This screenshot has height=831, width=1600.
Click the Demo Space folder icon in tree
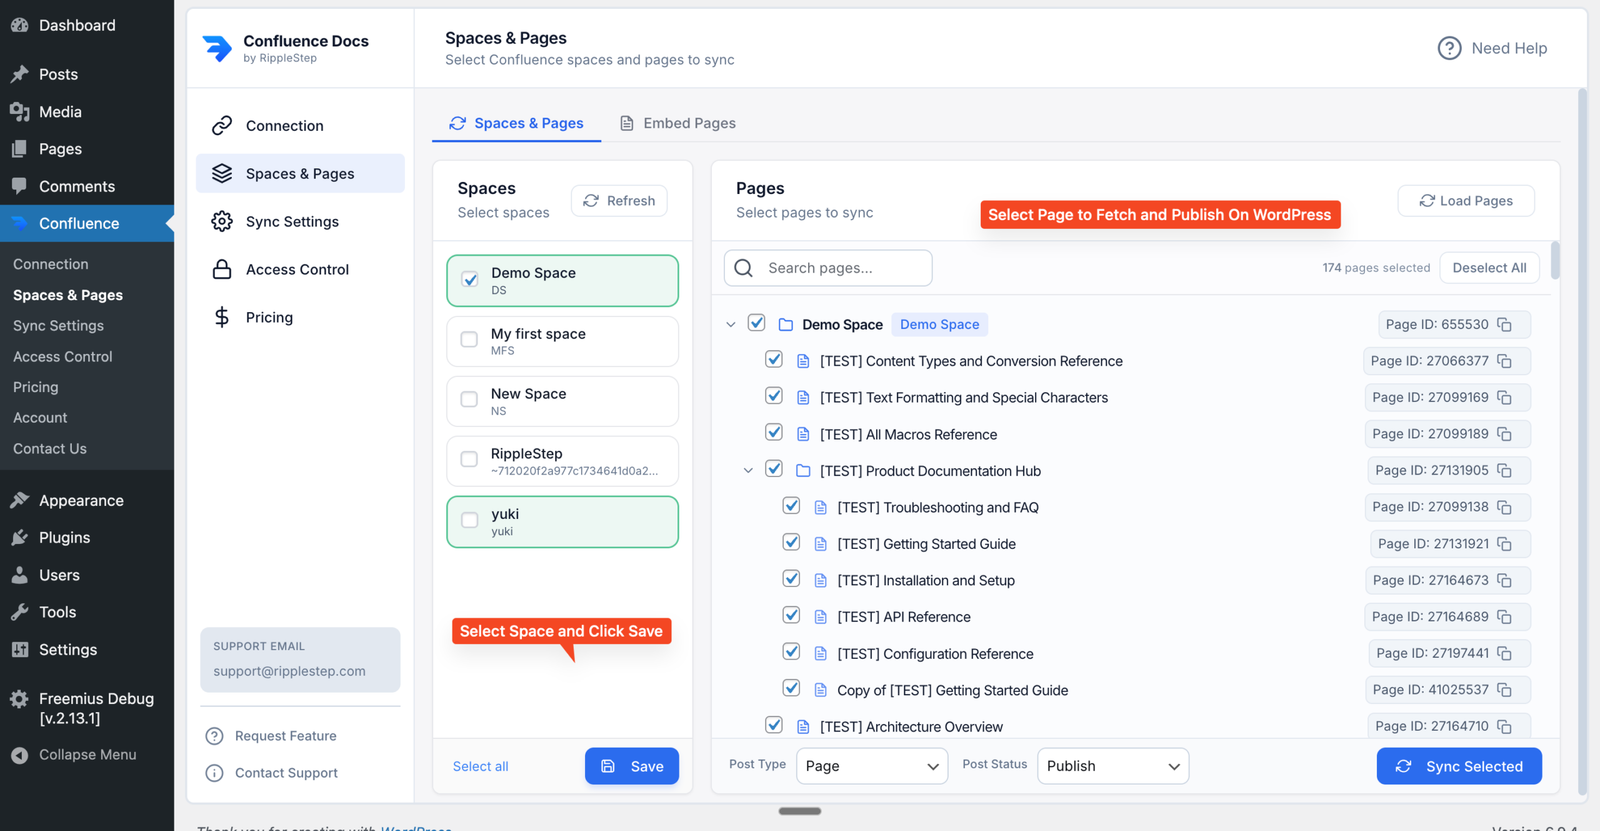point(786,324)
